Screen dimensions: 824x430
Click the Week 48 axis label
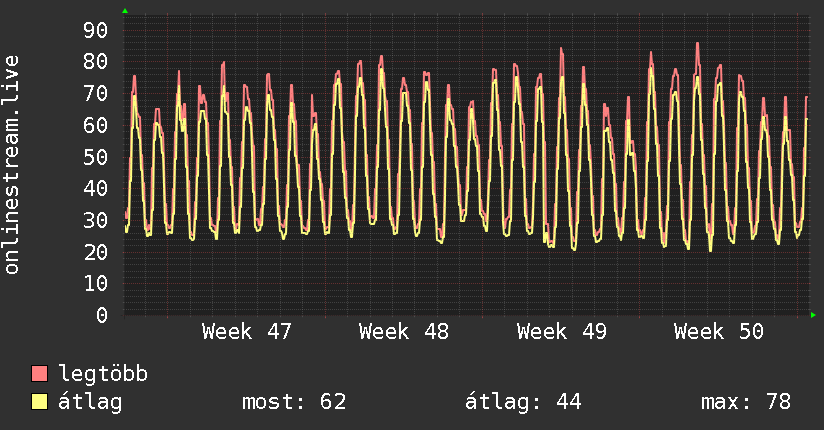tap(404, 332)
